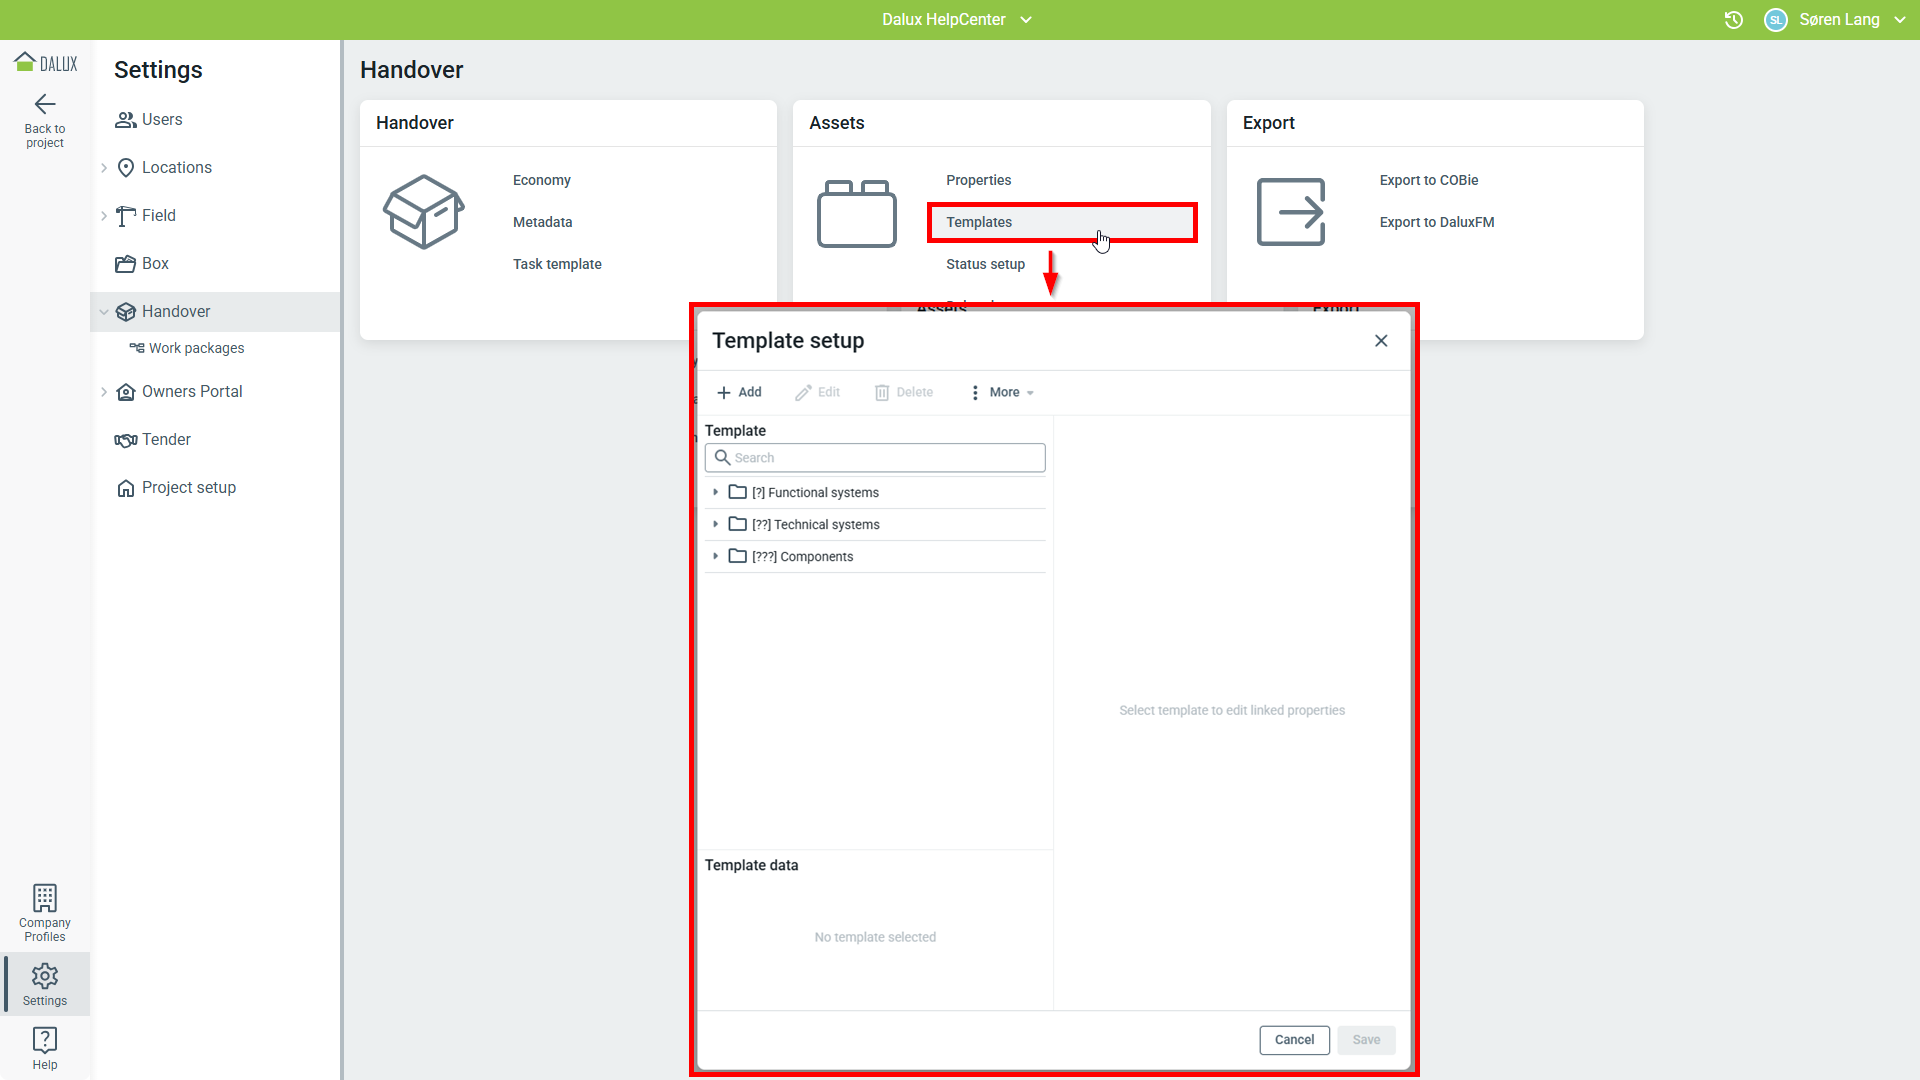Viewport: 1920px width, 1080px height.
Task: Click the history clock icon
Action: (1734, 20)
